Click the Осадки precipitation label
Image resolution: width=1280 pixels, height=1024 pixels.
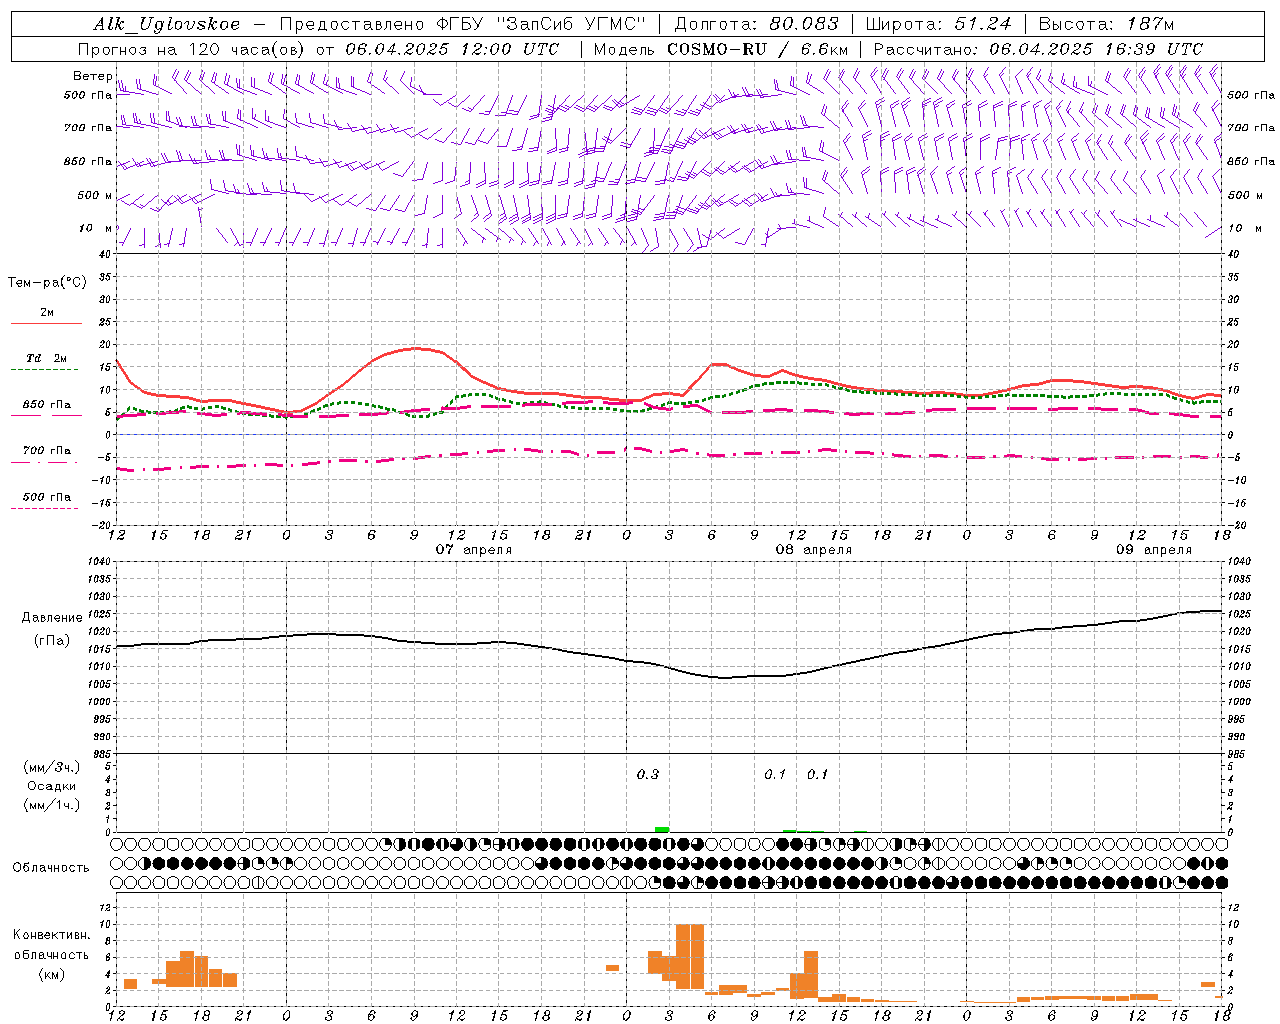(x=52, y=786)
